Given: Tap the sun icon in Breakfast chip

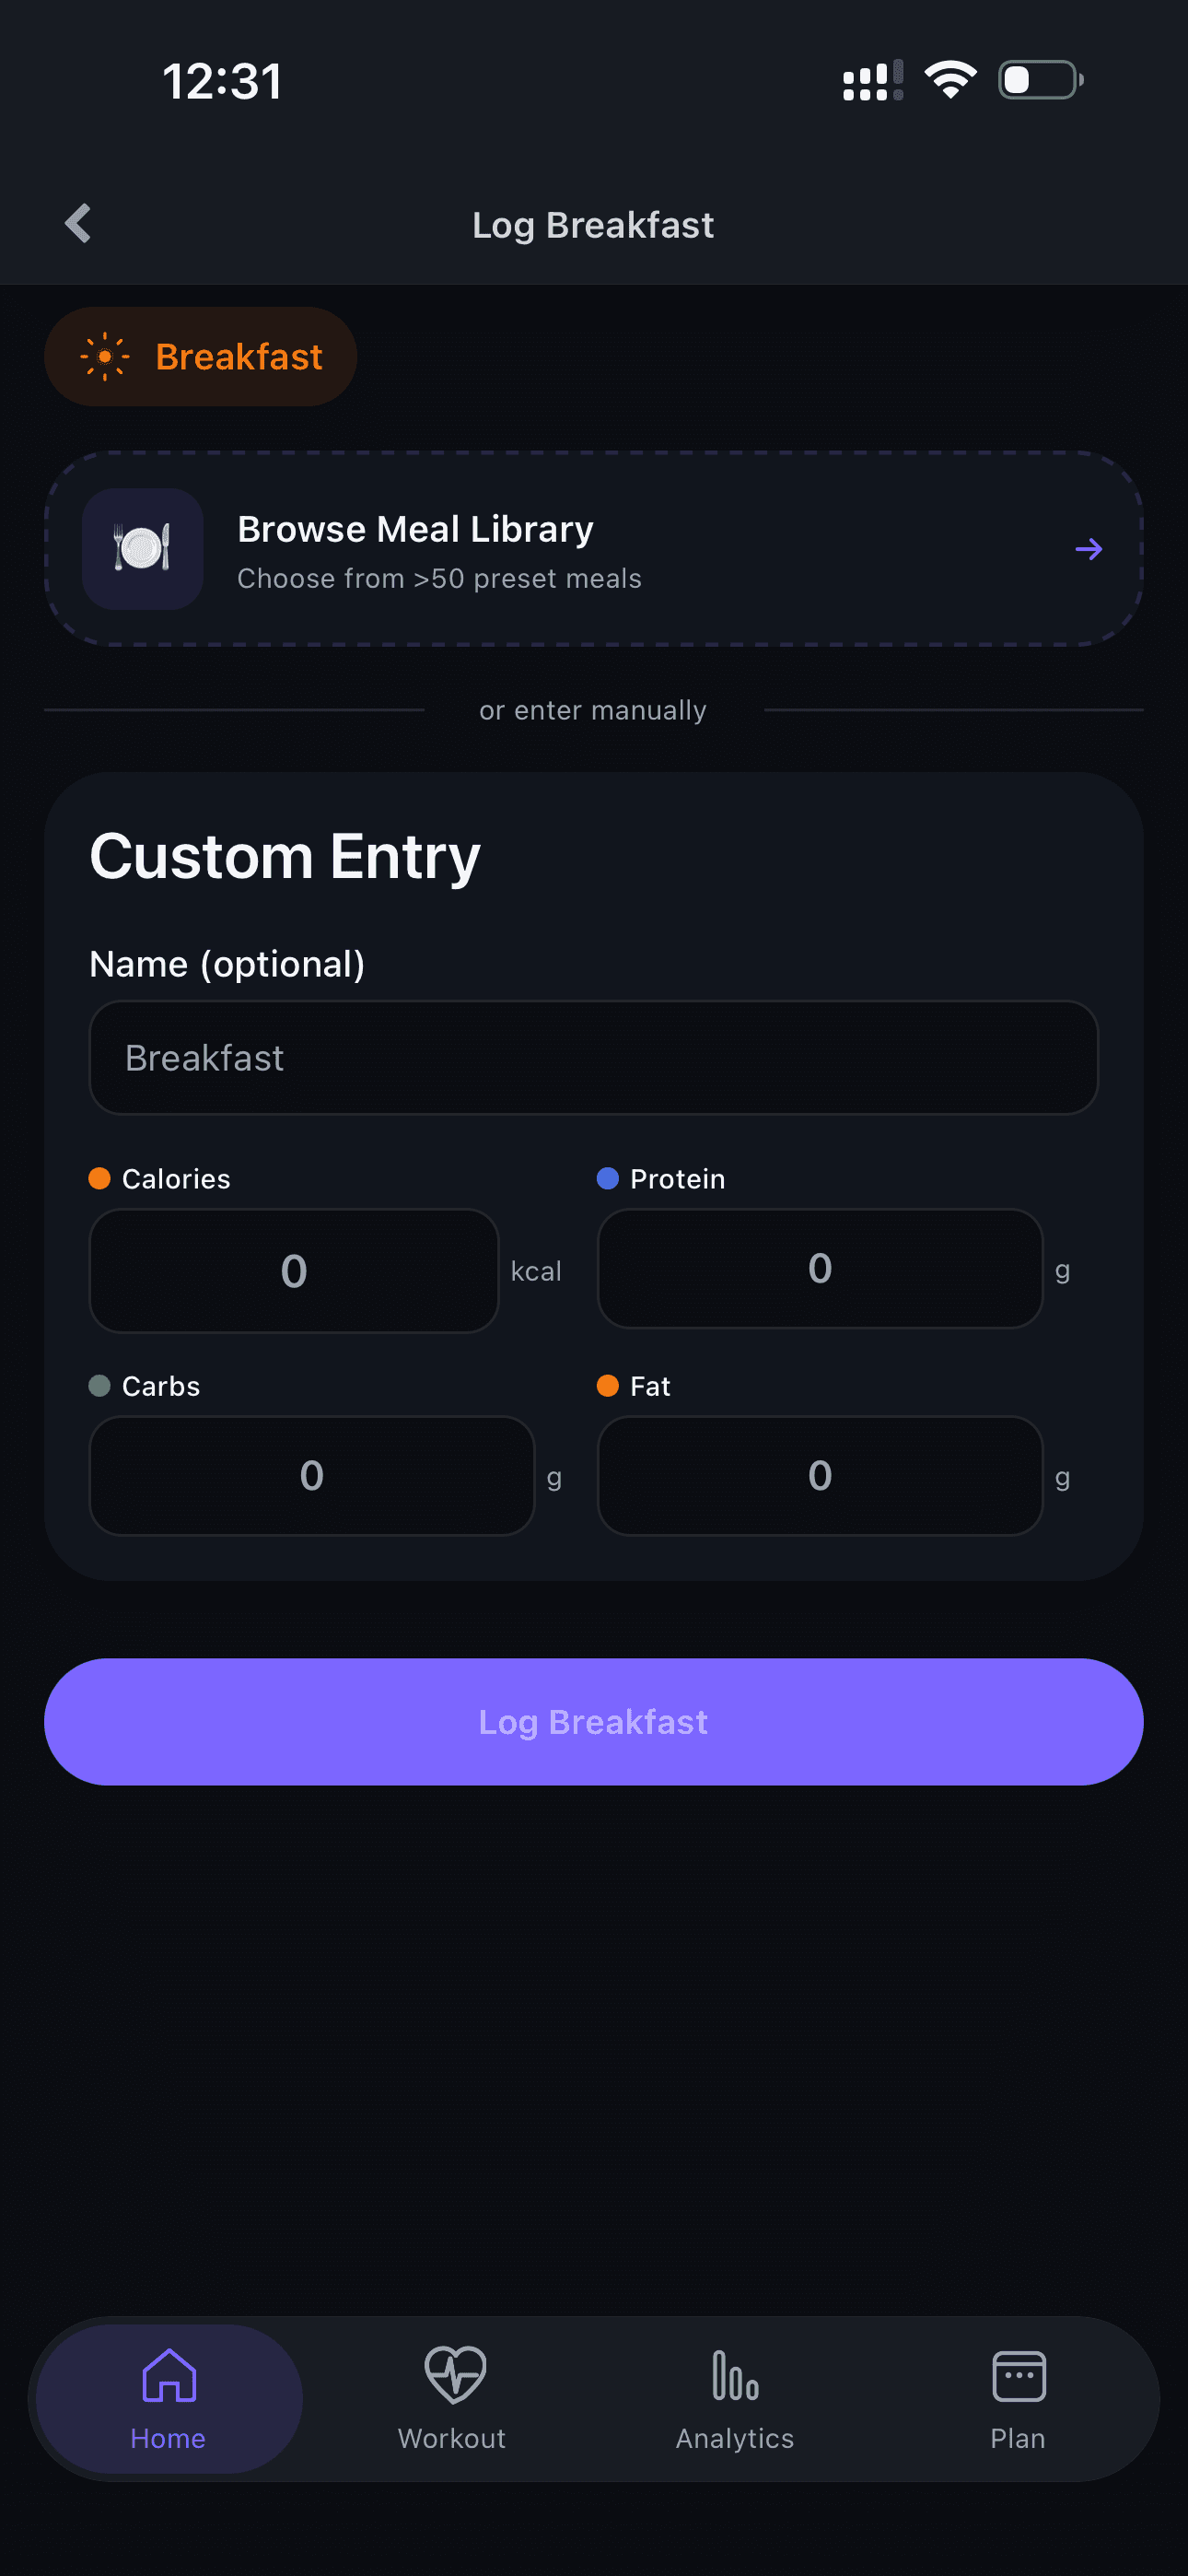Looking at the screenshot, I should 105,357.
